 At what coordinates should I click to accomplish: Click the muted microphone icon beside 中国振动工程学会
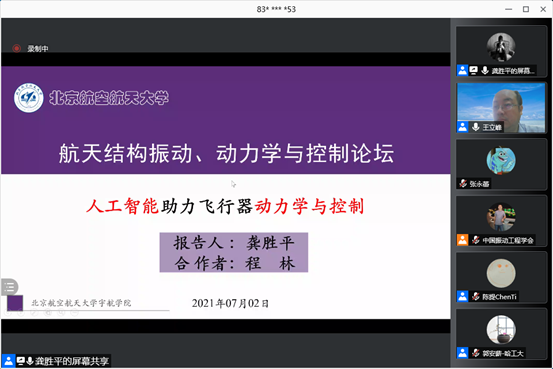(x=476, y=240)
